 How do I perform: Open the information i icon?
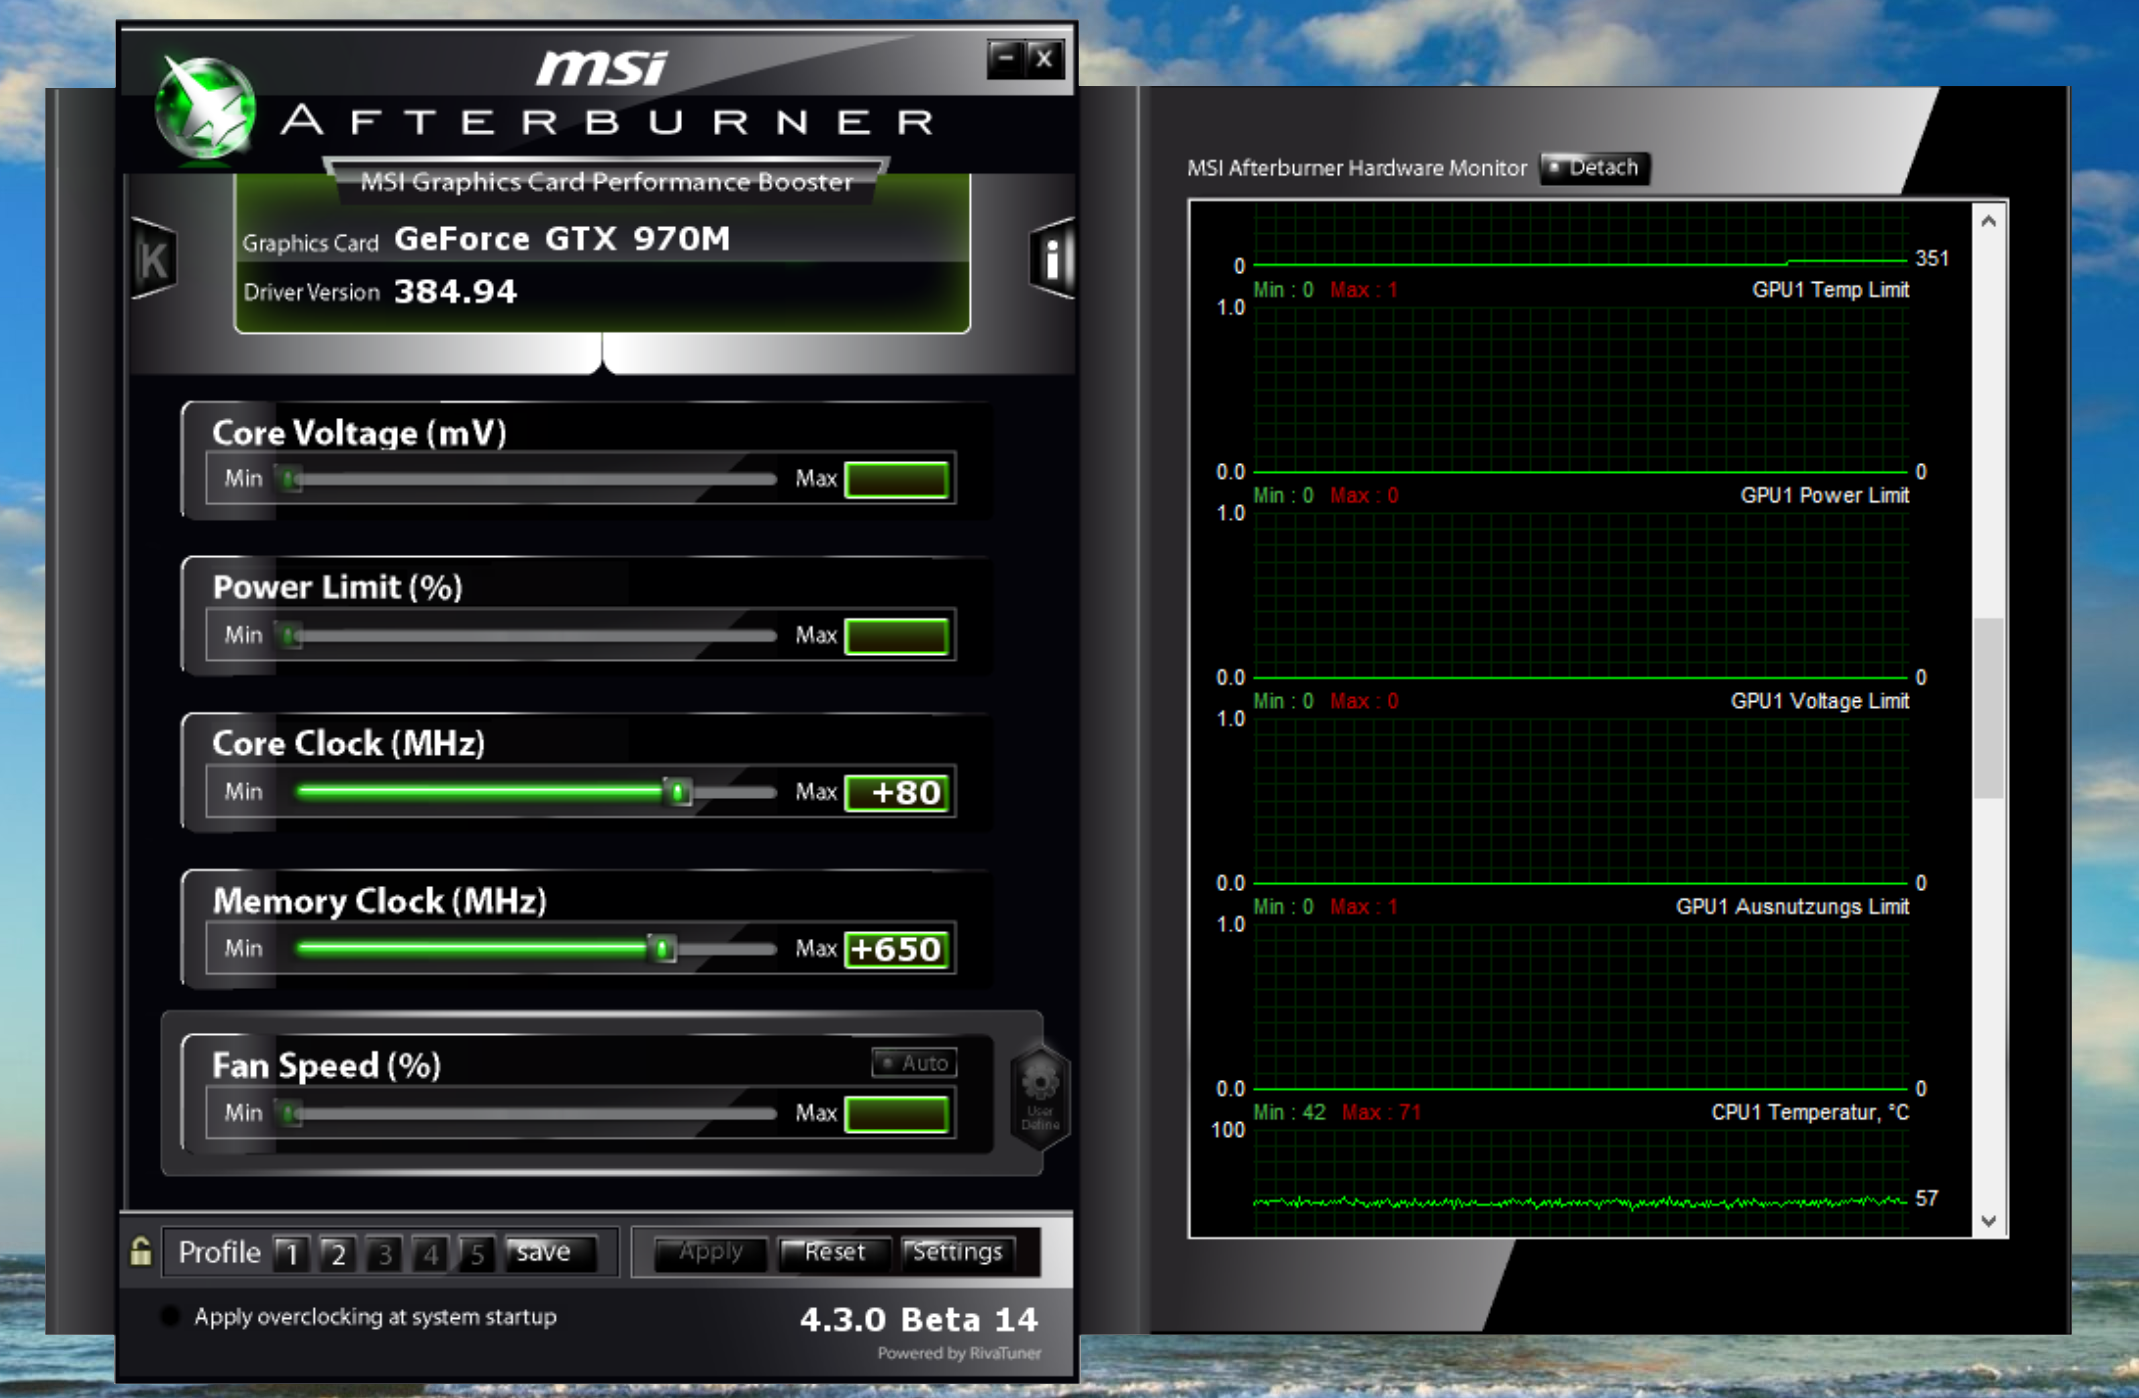click(x=1052, y=259)
